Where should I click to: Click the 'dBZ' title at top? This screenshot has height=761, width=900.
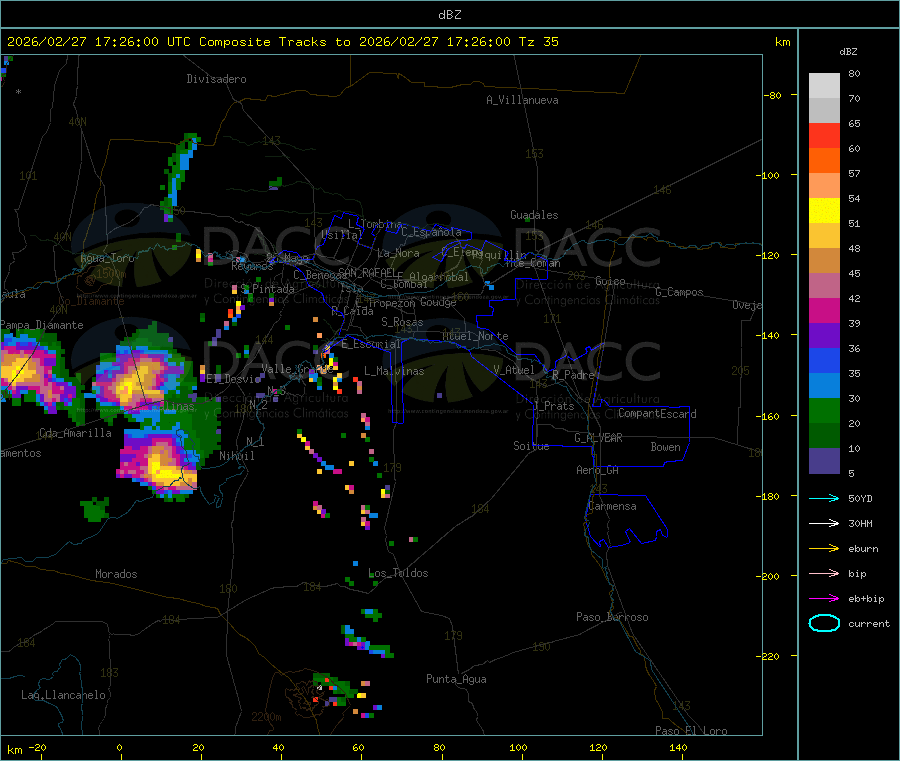pyautogui.click(x=449, y=15)
